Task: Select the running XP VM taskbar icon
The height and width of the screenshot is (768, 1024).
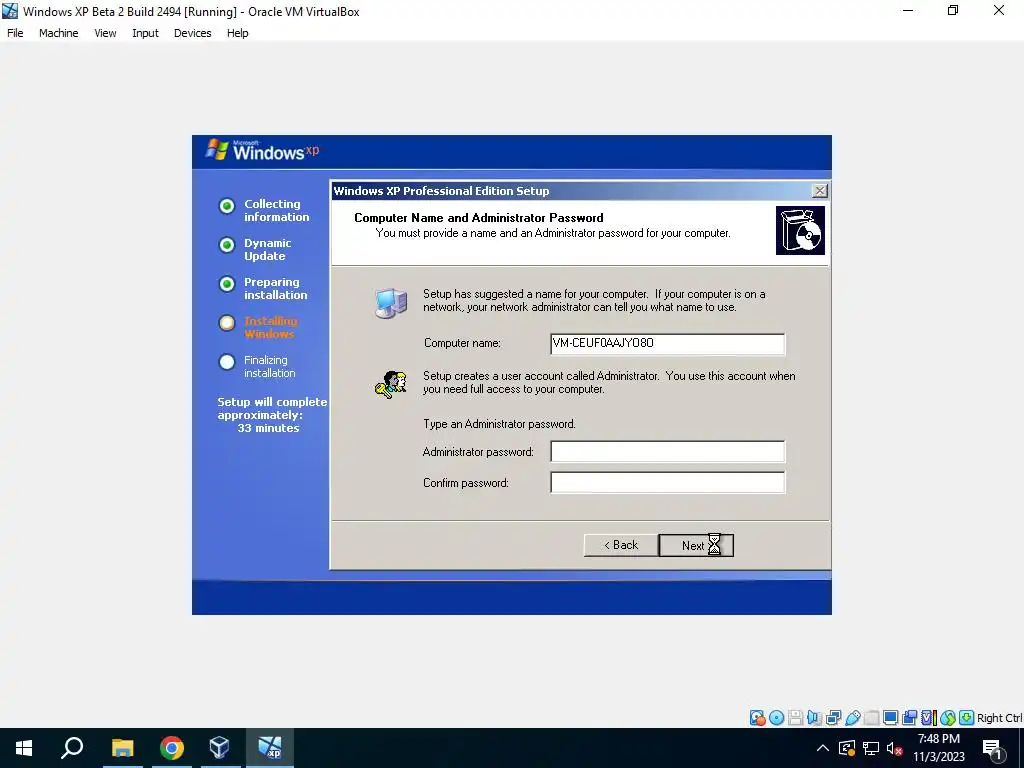Action: 269,748
